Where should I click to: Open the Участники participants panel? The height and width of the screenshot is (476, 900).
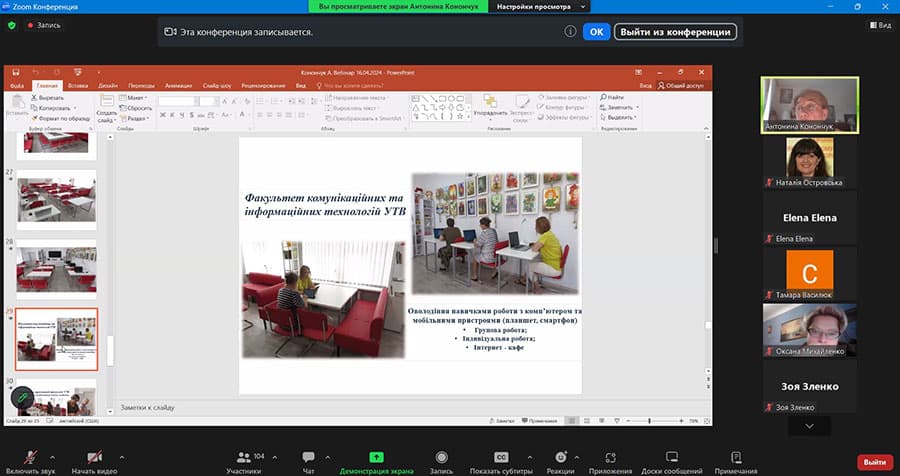[243, 457]
